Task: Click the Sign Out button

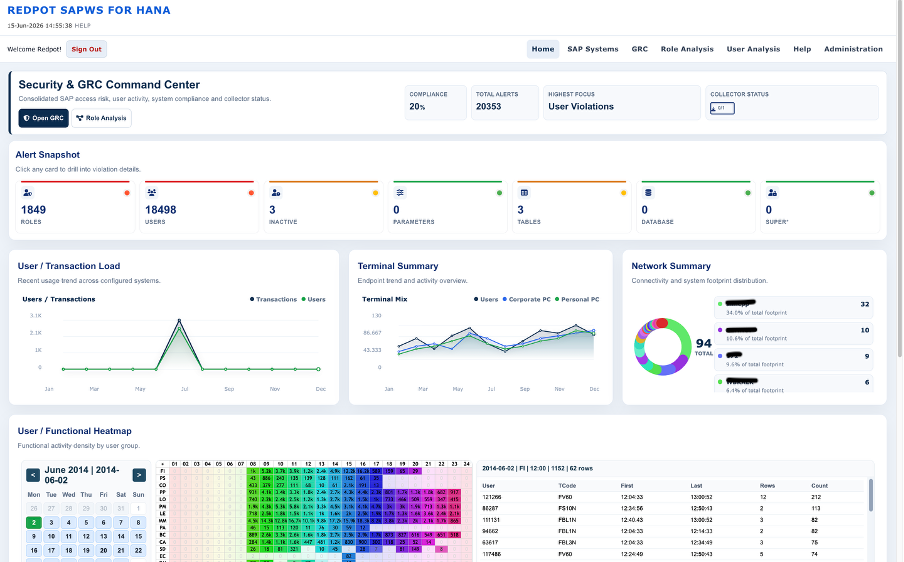Action: coord(86,49)
